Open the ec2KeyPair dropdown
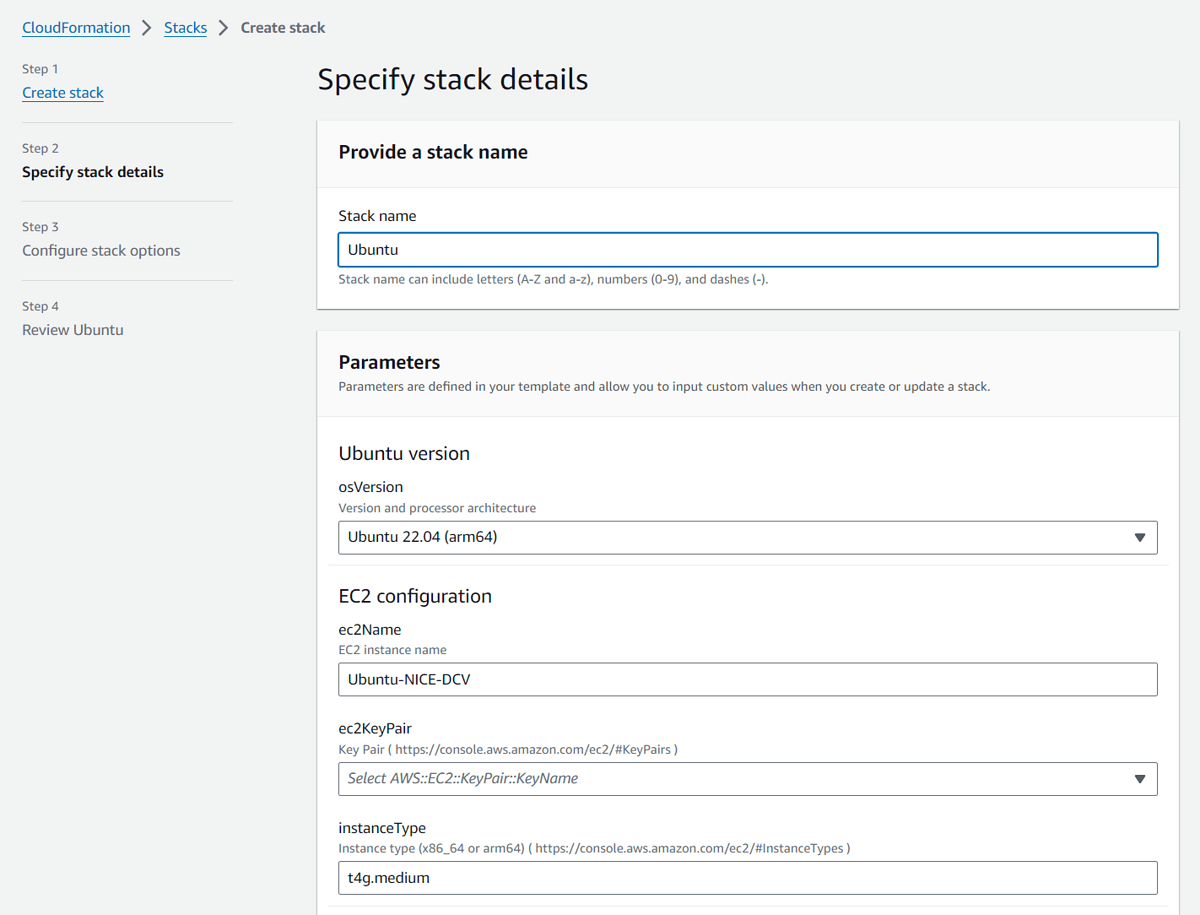Screen dimensions: 1200x915 748,779
